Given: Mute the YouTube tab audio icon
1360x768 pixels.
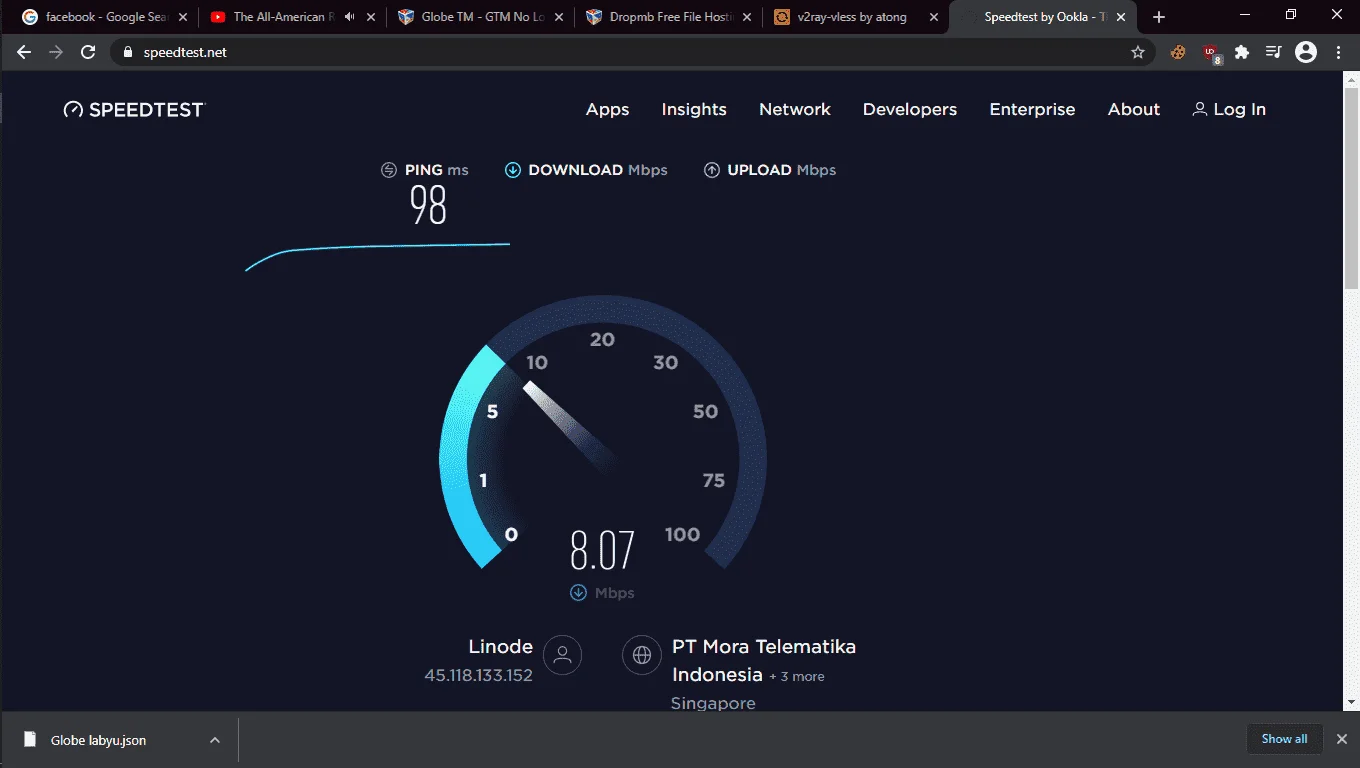Looking at the screenshot, I should tap(349, 17).
